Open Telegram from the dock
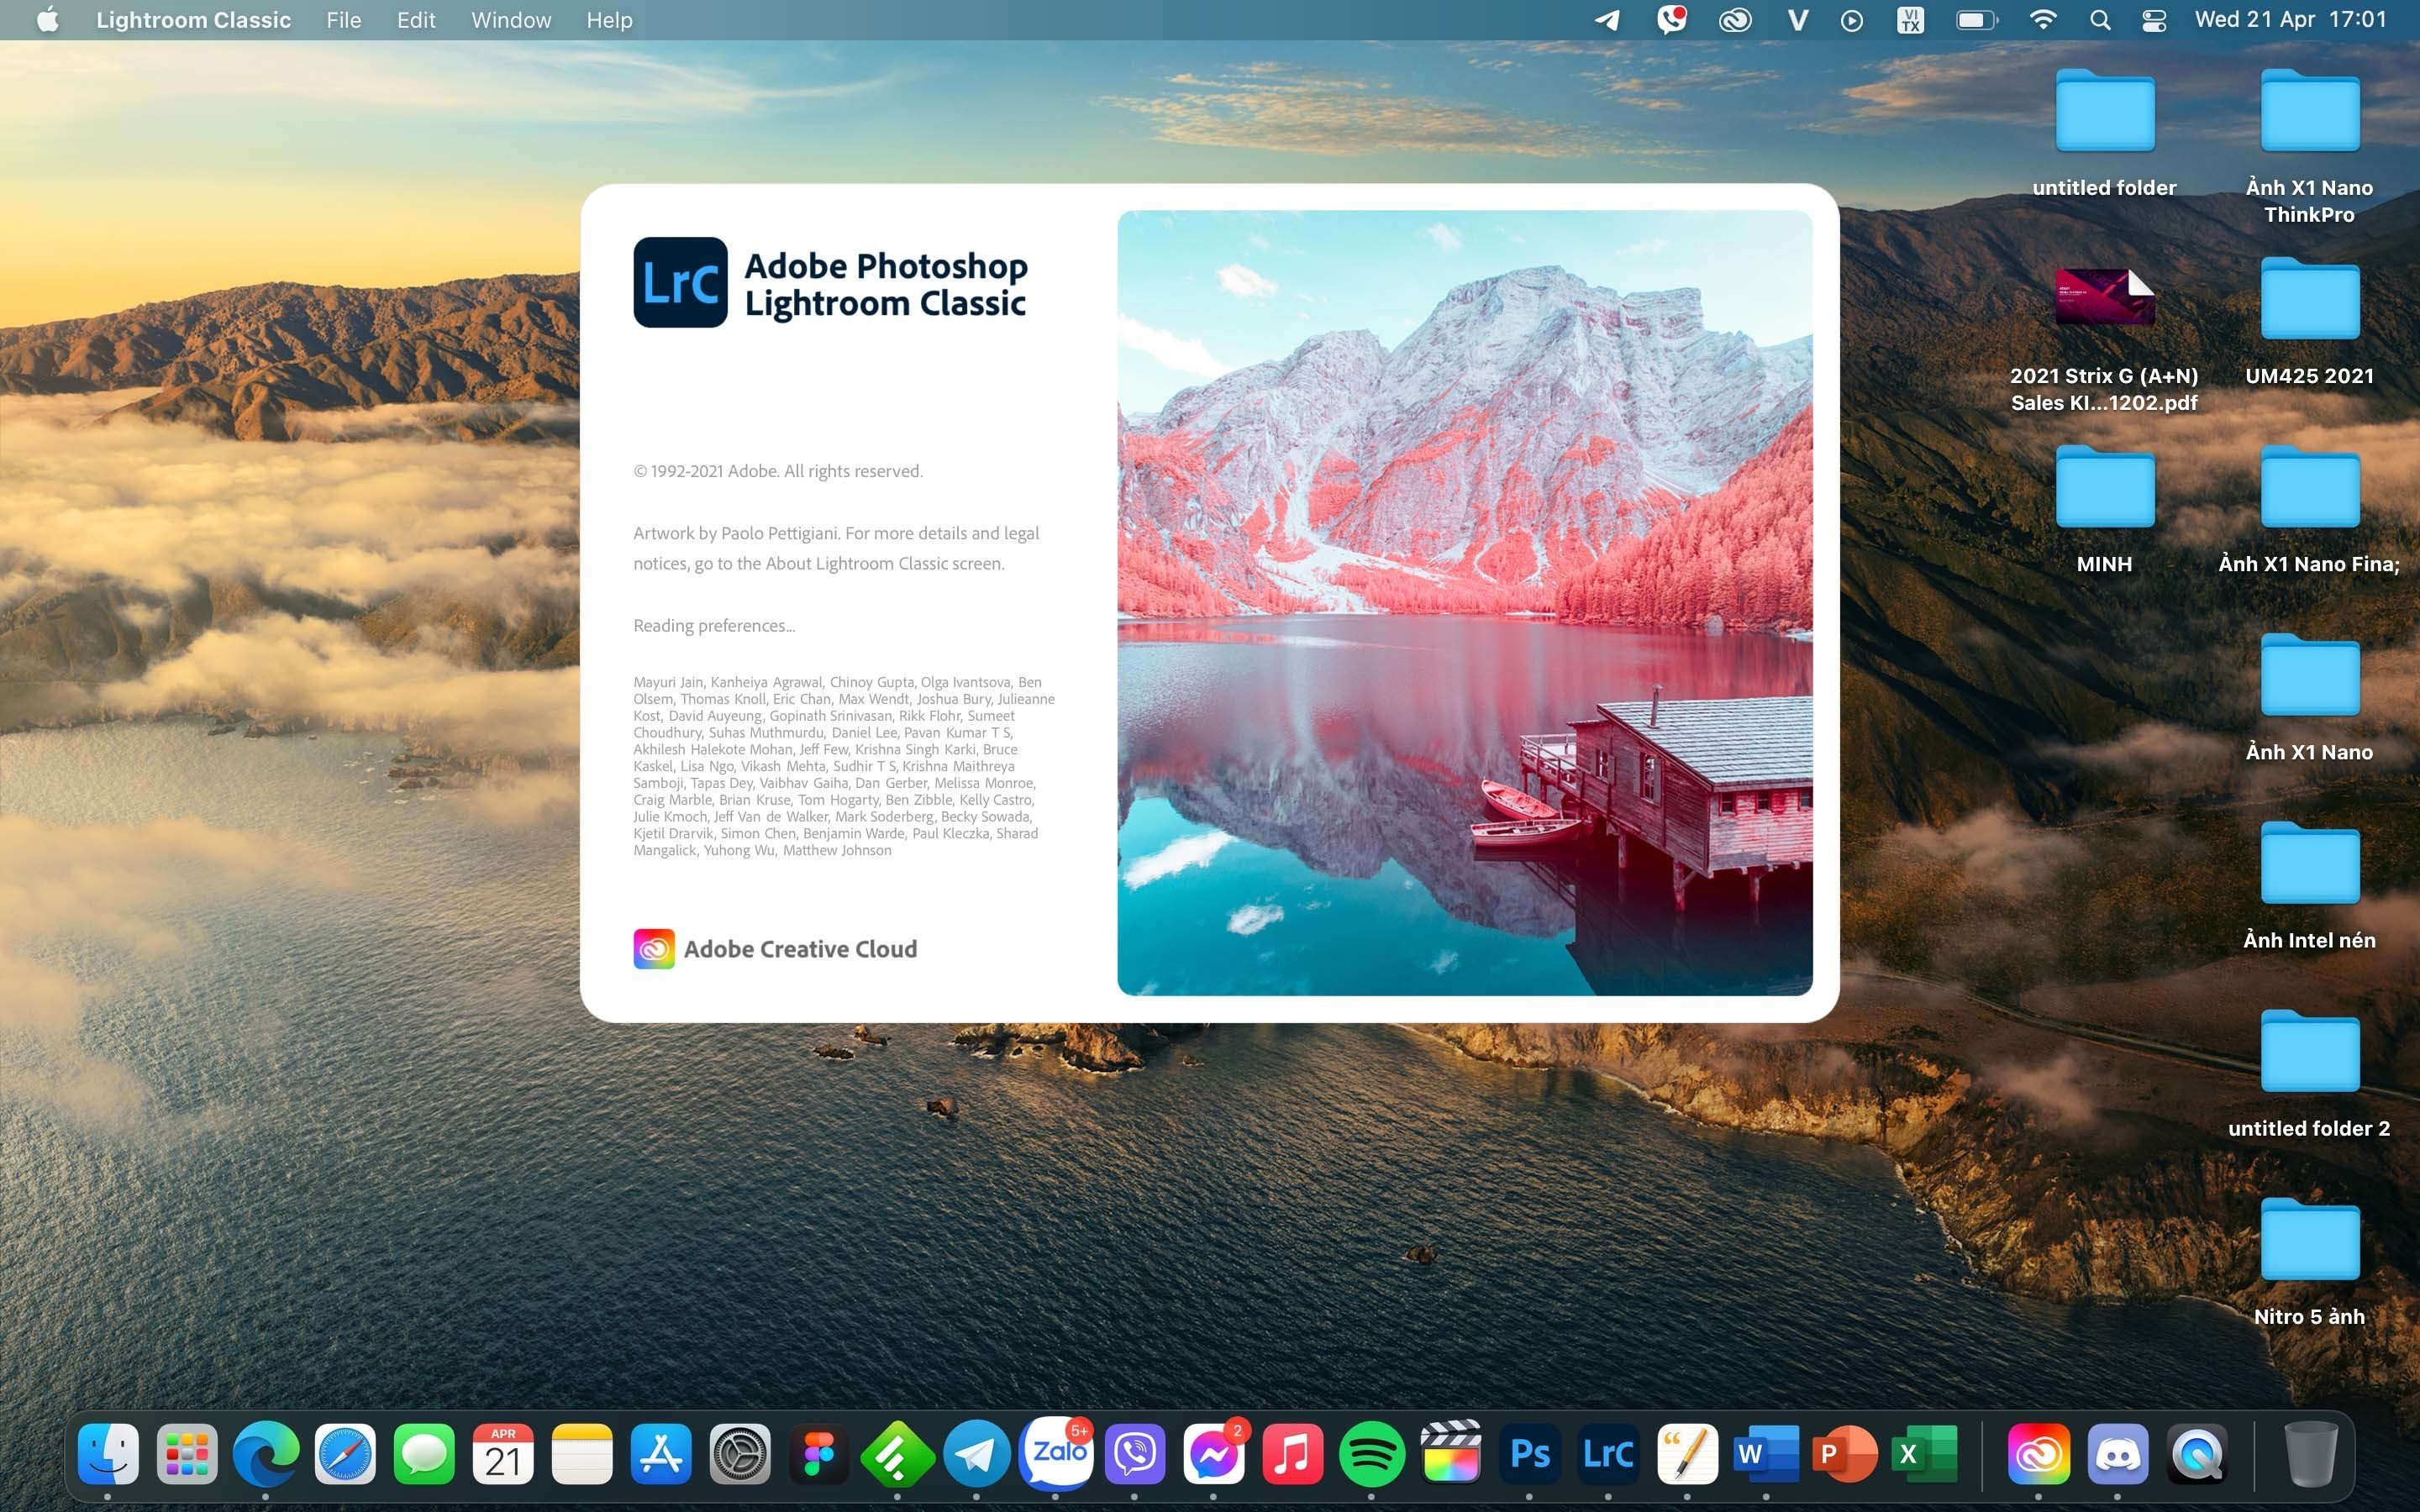Screen dimensions: 2420x1512 (x=976, y=1453)
